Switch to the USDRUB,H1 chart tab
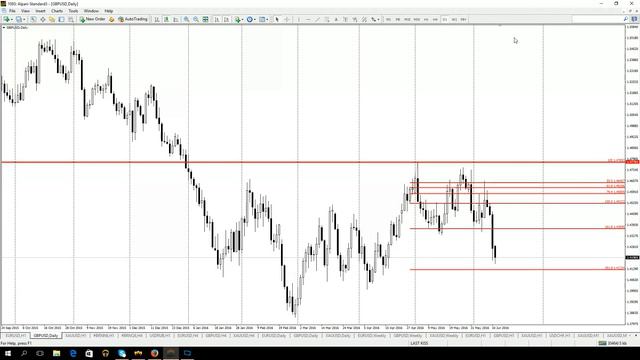 160,336
